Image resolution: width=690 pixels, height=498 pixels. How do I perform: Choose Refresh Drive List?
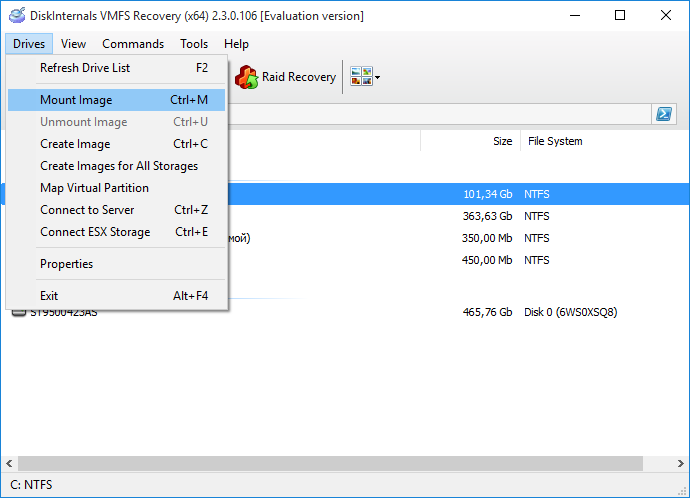[x=116, y=68]
